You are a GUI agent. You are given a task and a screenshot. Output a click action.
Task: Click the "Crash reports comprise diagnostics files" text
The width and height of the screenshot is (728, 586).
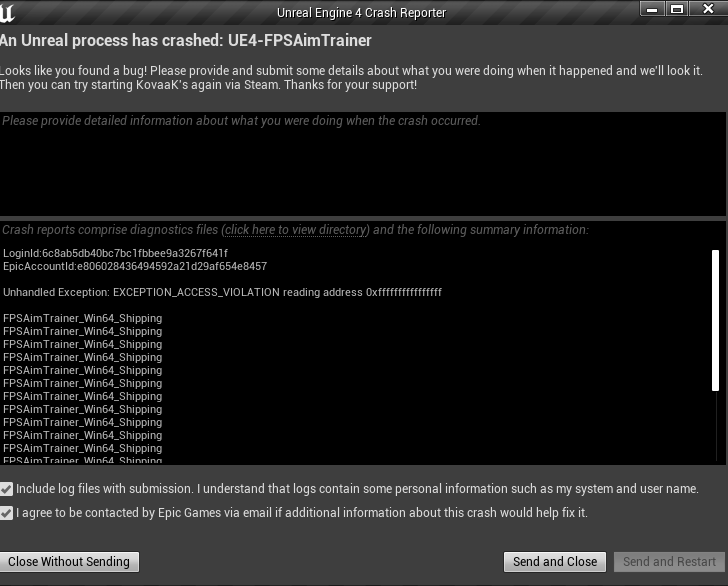110,230
